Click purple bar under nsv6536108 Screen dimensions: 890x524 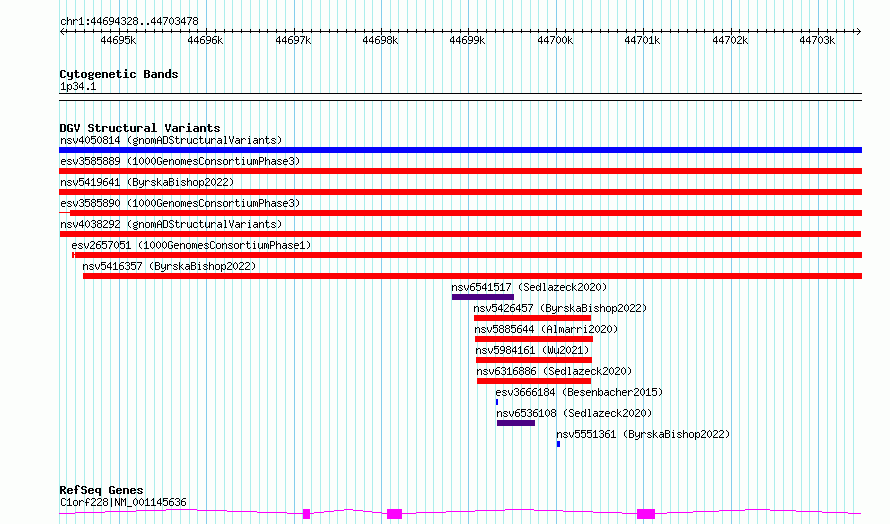516,423
